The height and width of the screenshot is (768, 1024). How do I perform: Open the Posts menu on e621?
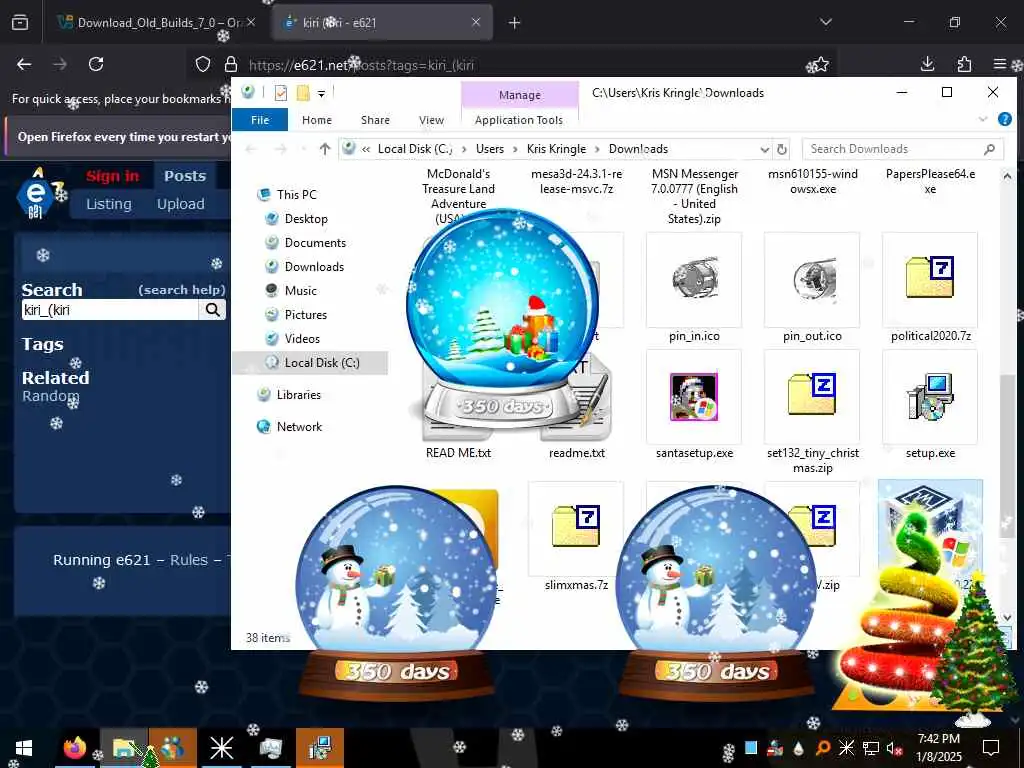tap(185, 176)
